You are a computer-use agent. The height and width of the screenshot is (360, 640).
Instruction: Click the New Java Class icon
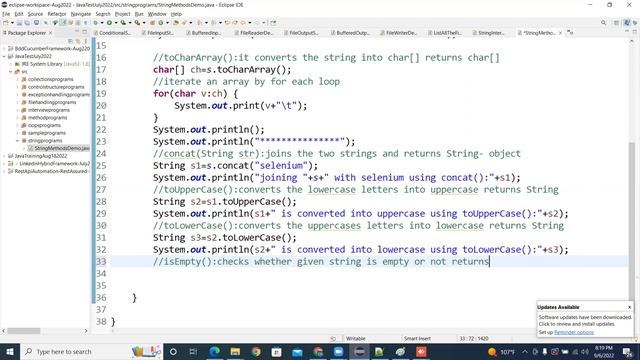tap(161, 23)
